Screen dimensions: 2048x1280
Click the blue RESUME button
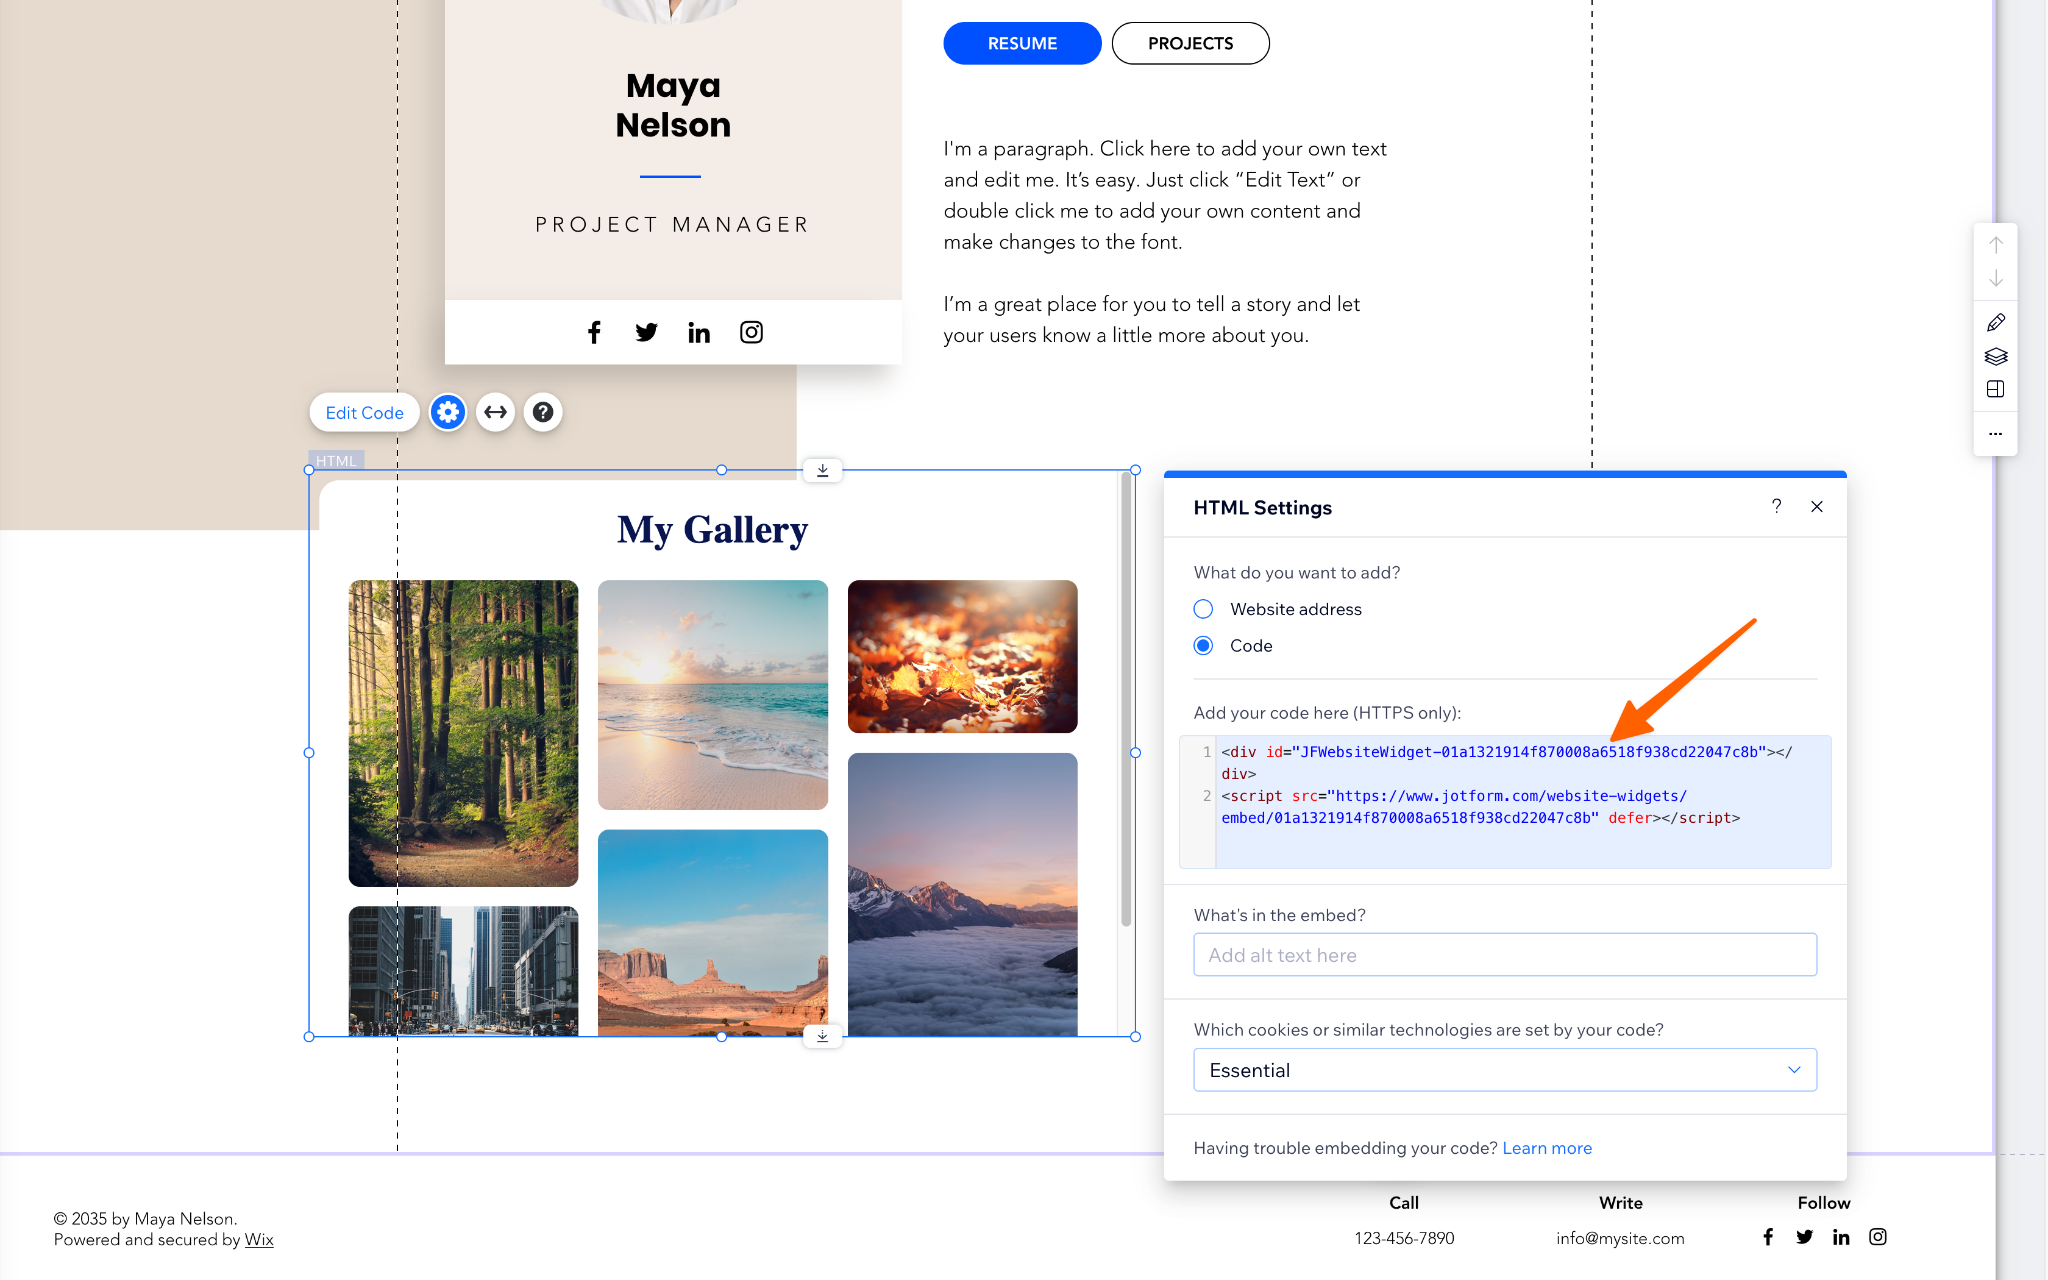point(1022,43)
